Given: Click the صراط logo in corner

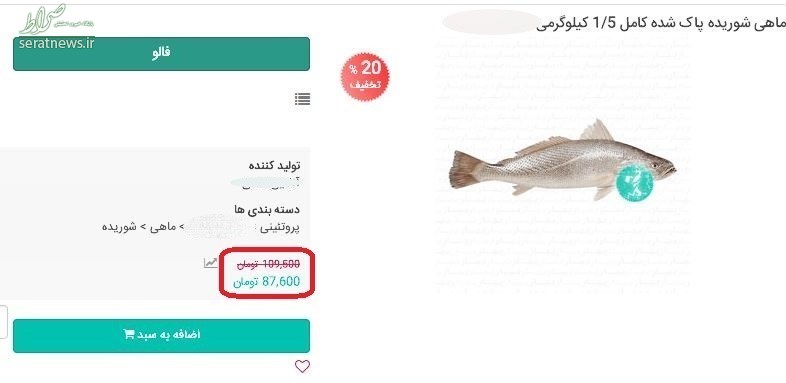Looking at the screenshot, I should [43, 19].
